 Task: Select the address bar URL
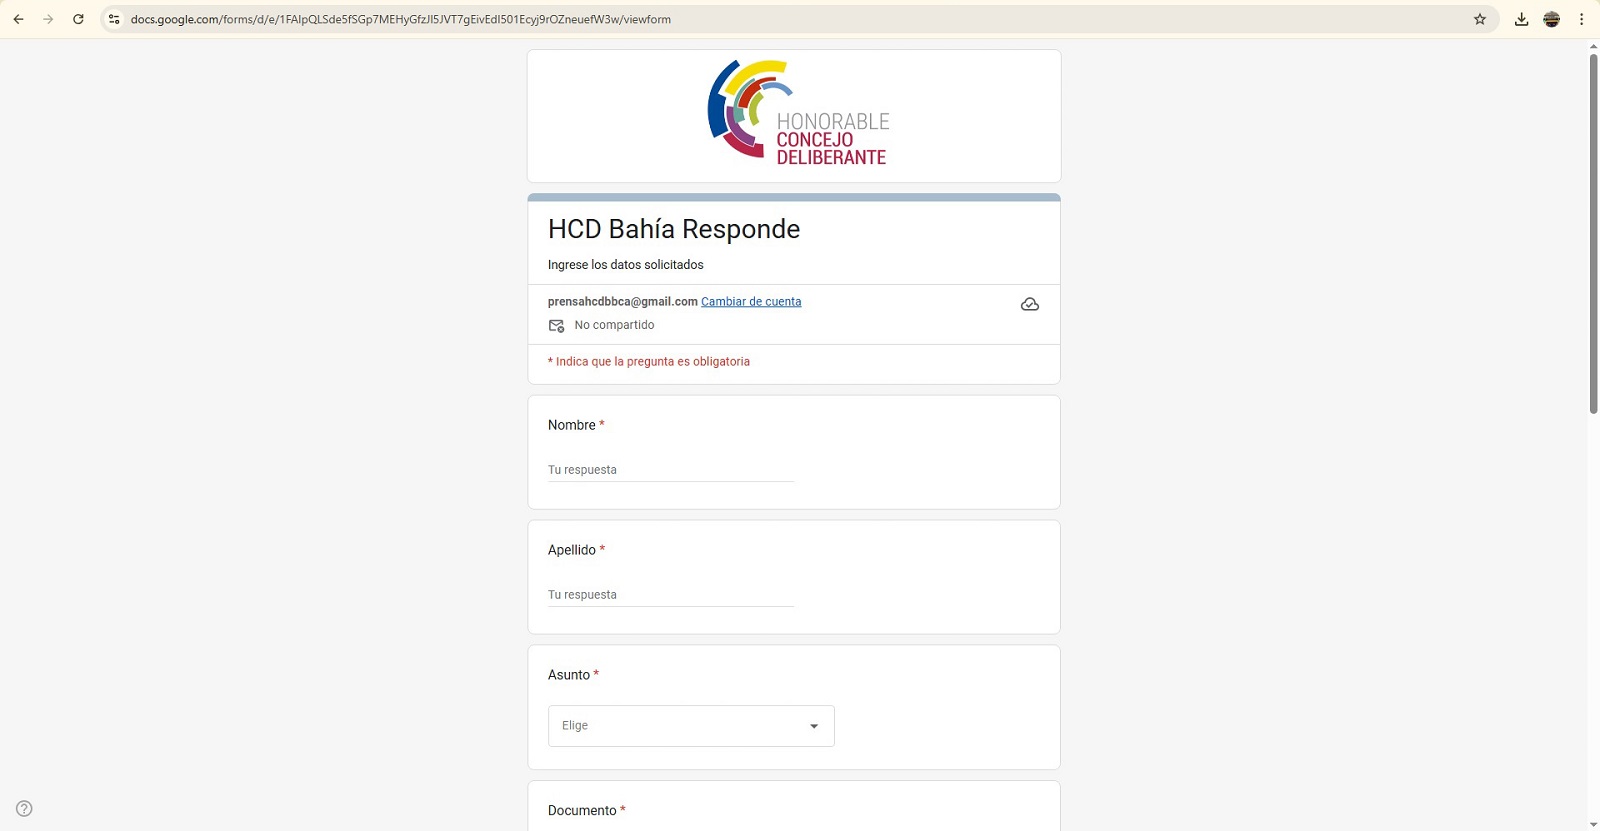[x=400, y=19]
